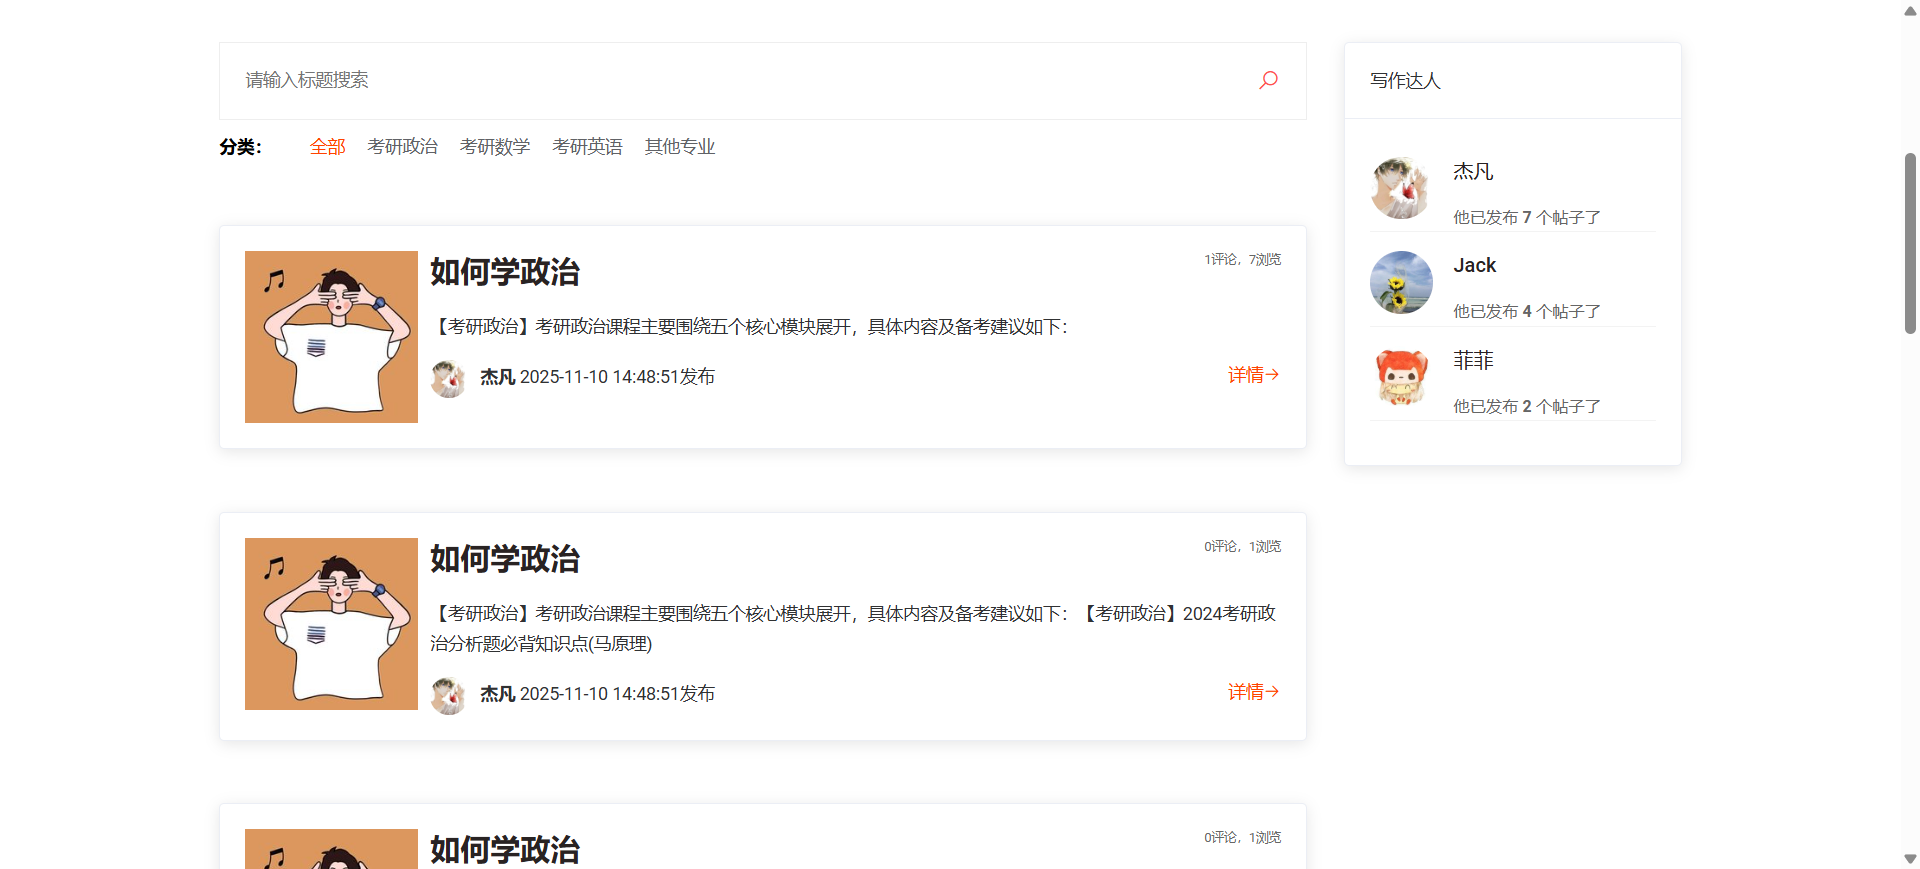This screenshot has height=869, width=1920.
Task: Open 菲菲's avatar in 写作达人 panel
Action: 1401,377
